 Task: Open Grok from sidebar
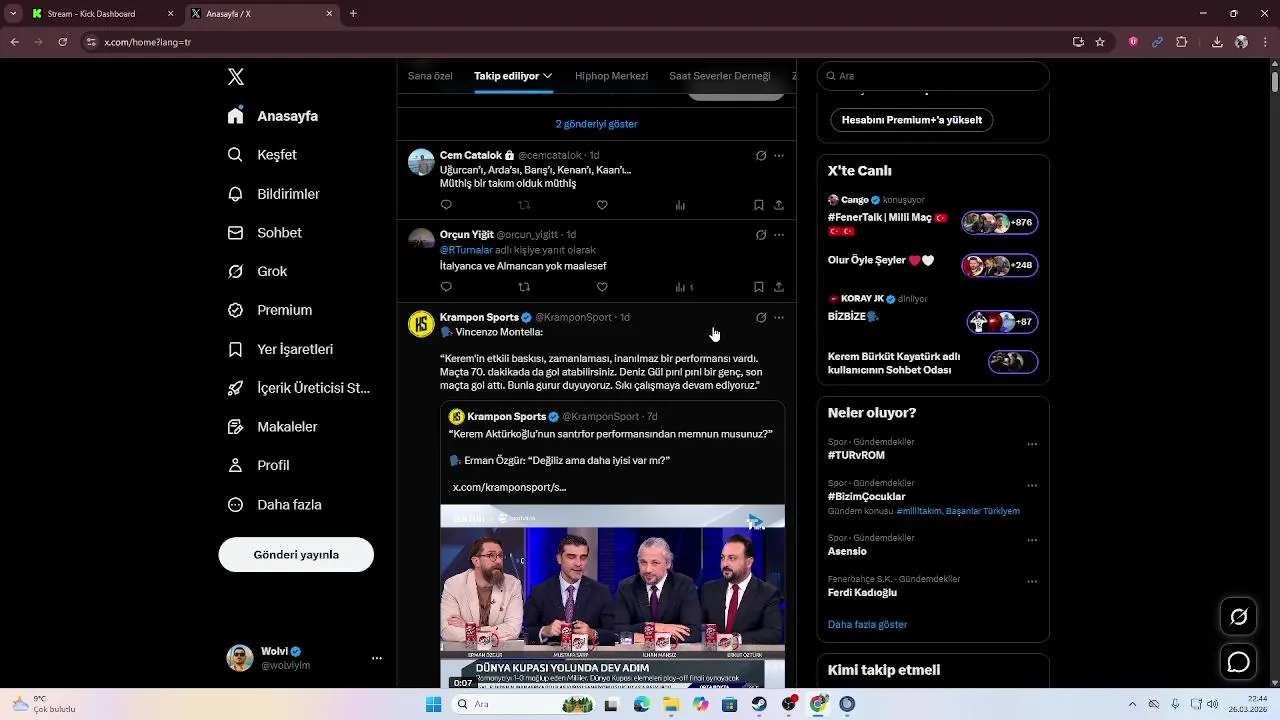coord(257,272)
